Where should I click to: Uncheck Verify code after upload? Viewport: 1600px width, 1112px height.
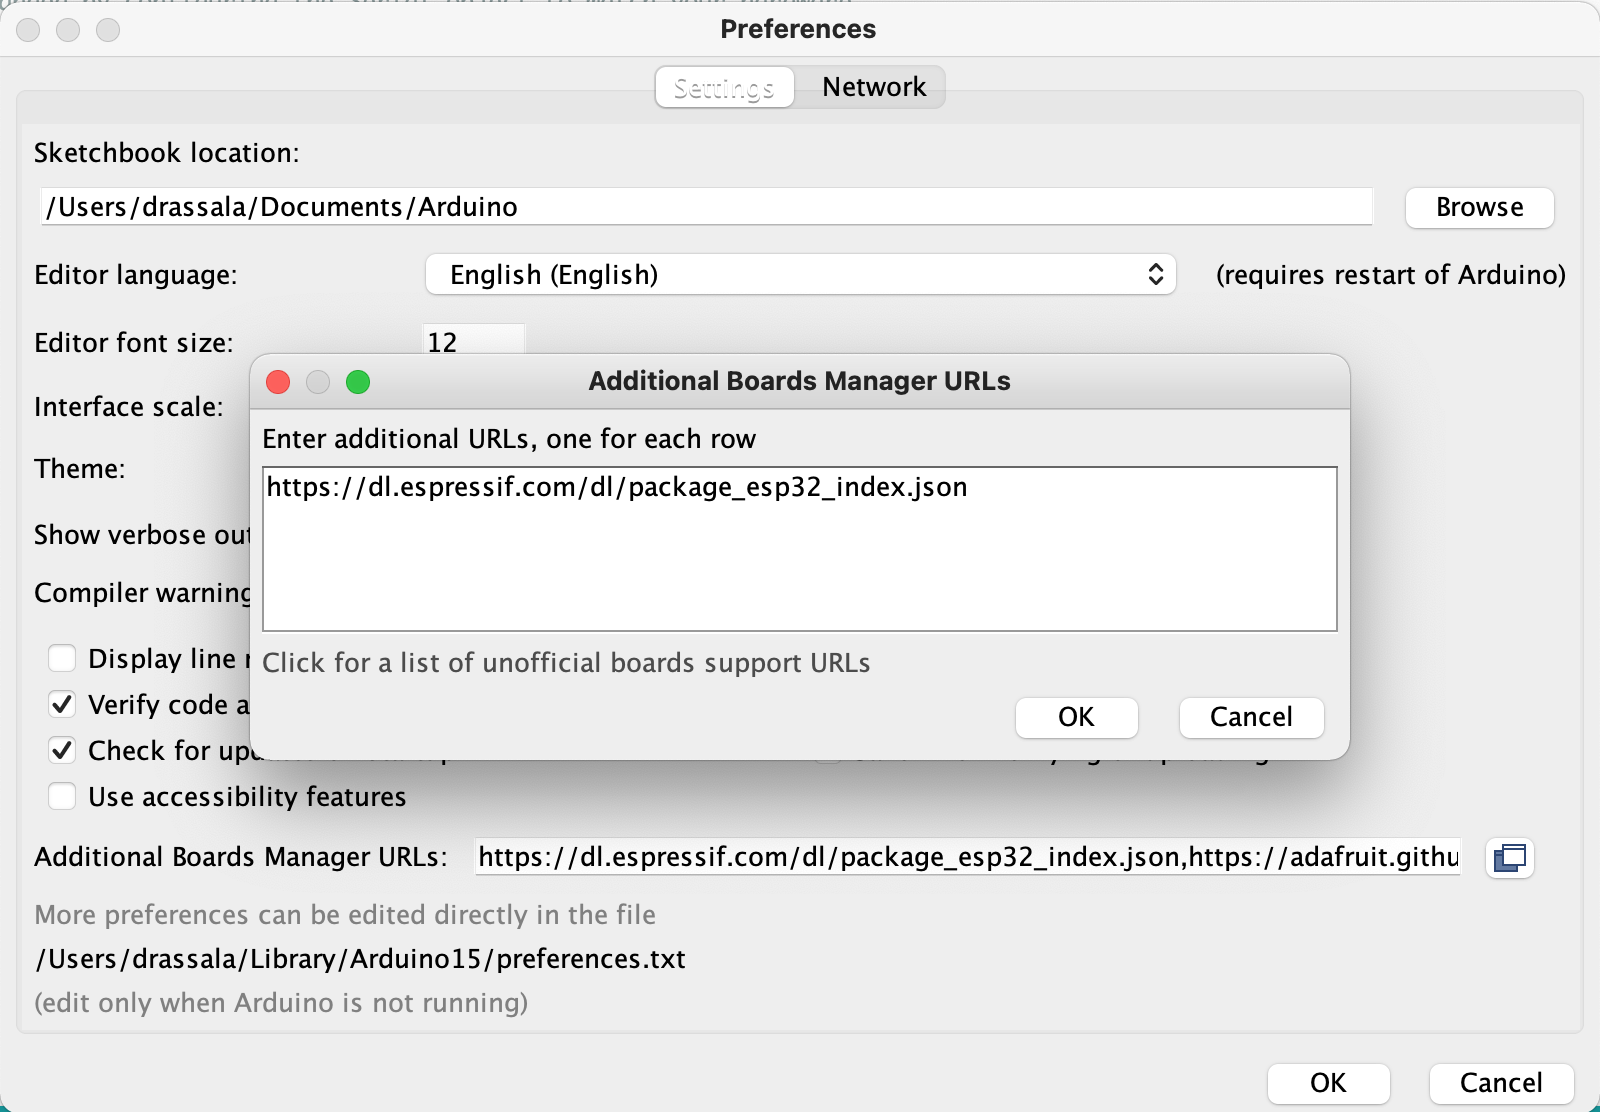62,704
